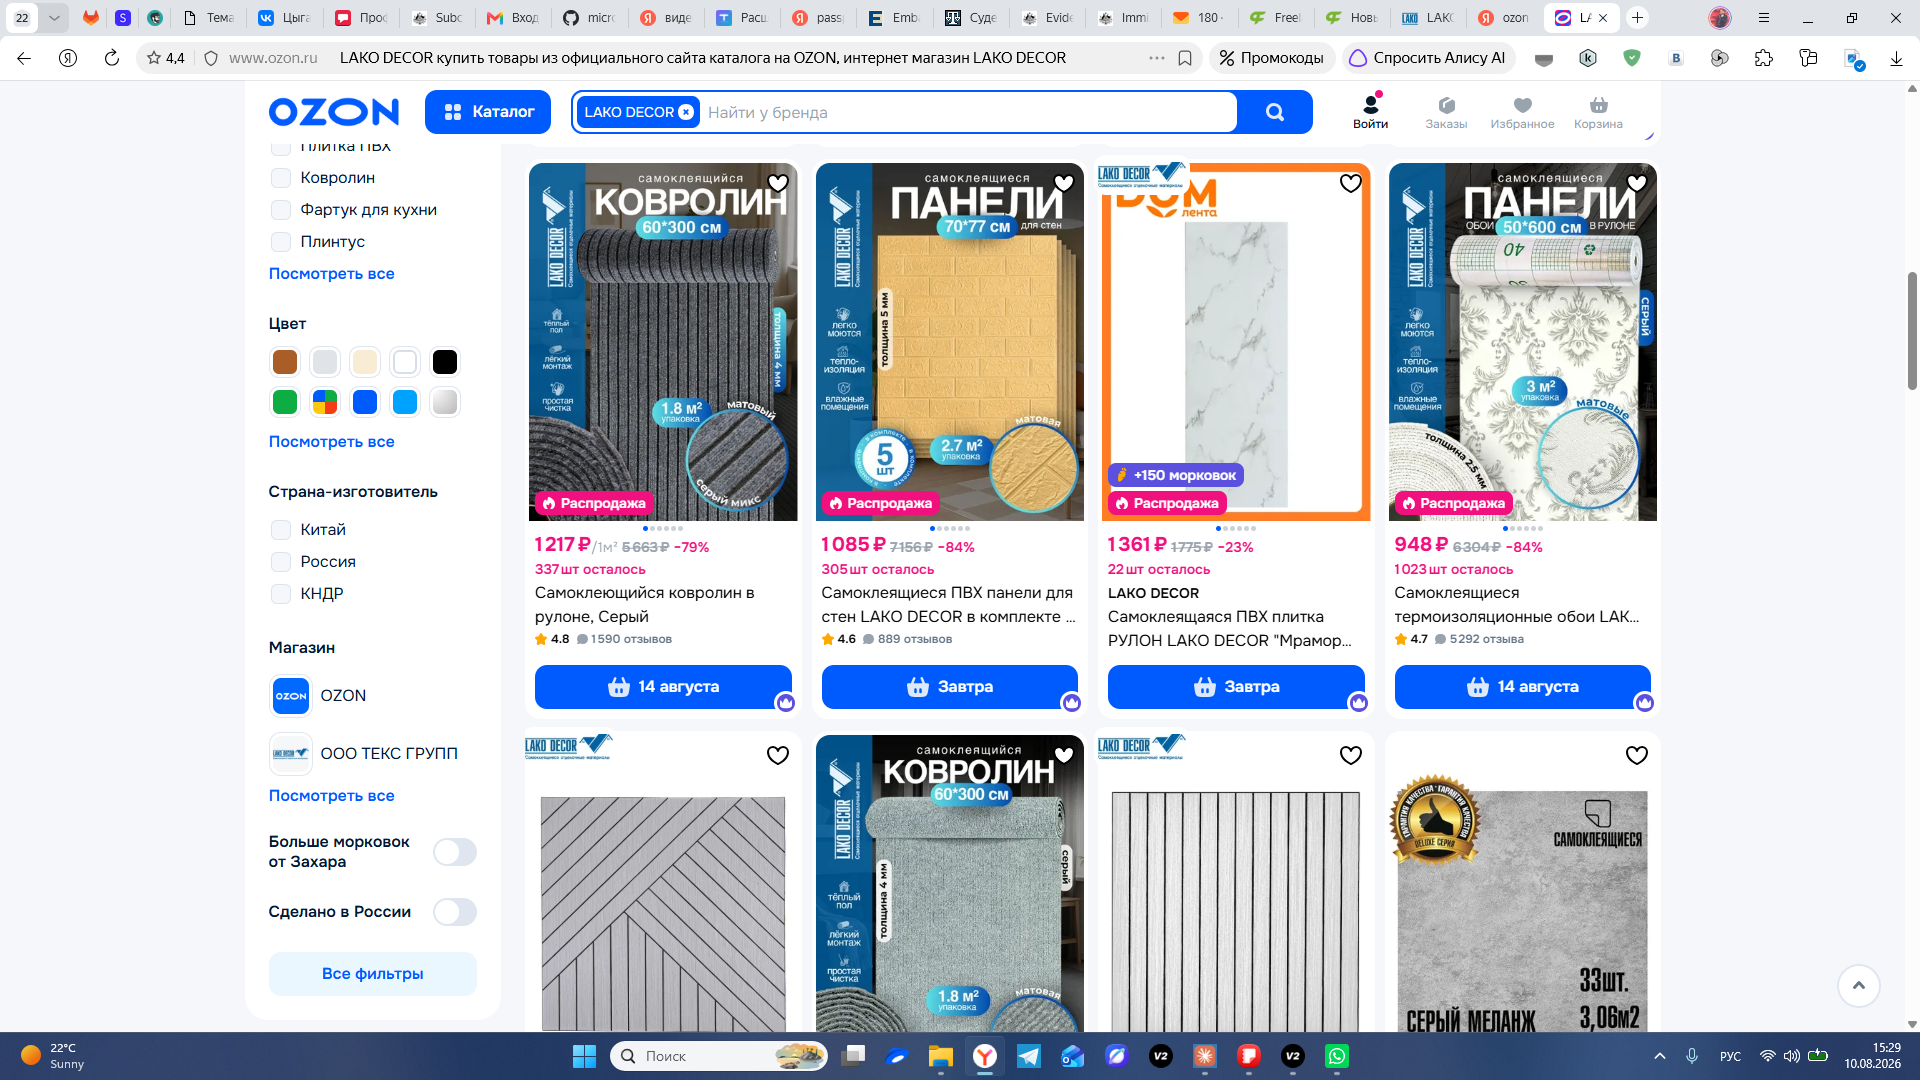Check the Китай country filter
This screenshot has width=1920, height=1080.
[281, 530]
